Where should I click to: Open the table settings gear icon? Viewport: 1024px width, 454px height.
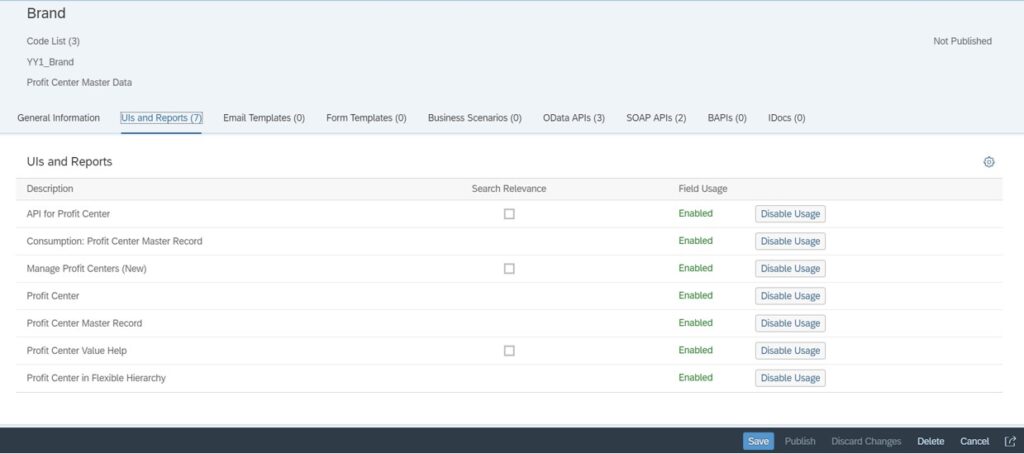coord(989,162)
